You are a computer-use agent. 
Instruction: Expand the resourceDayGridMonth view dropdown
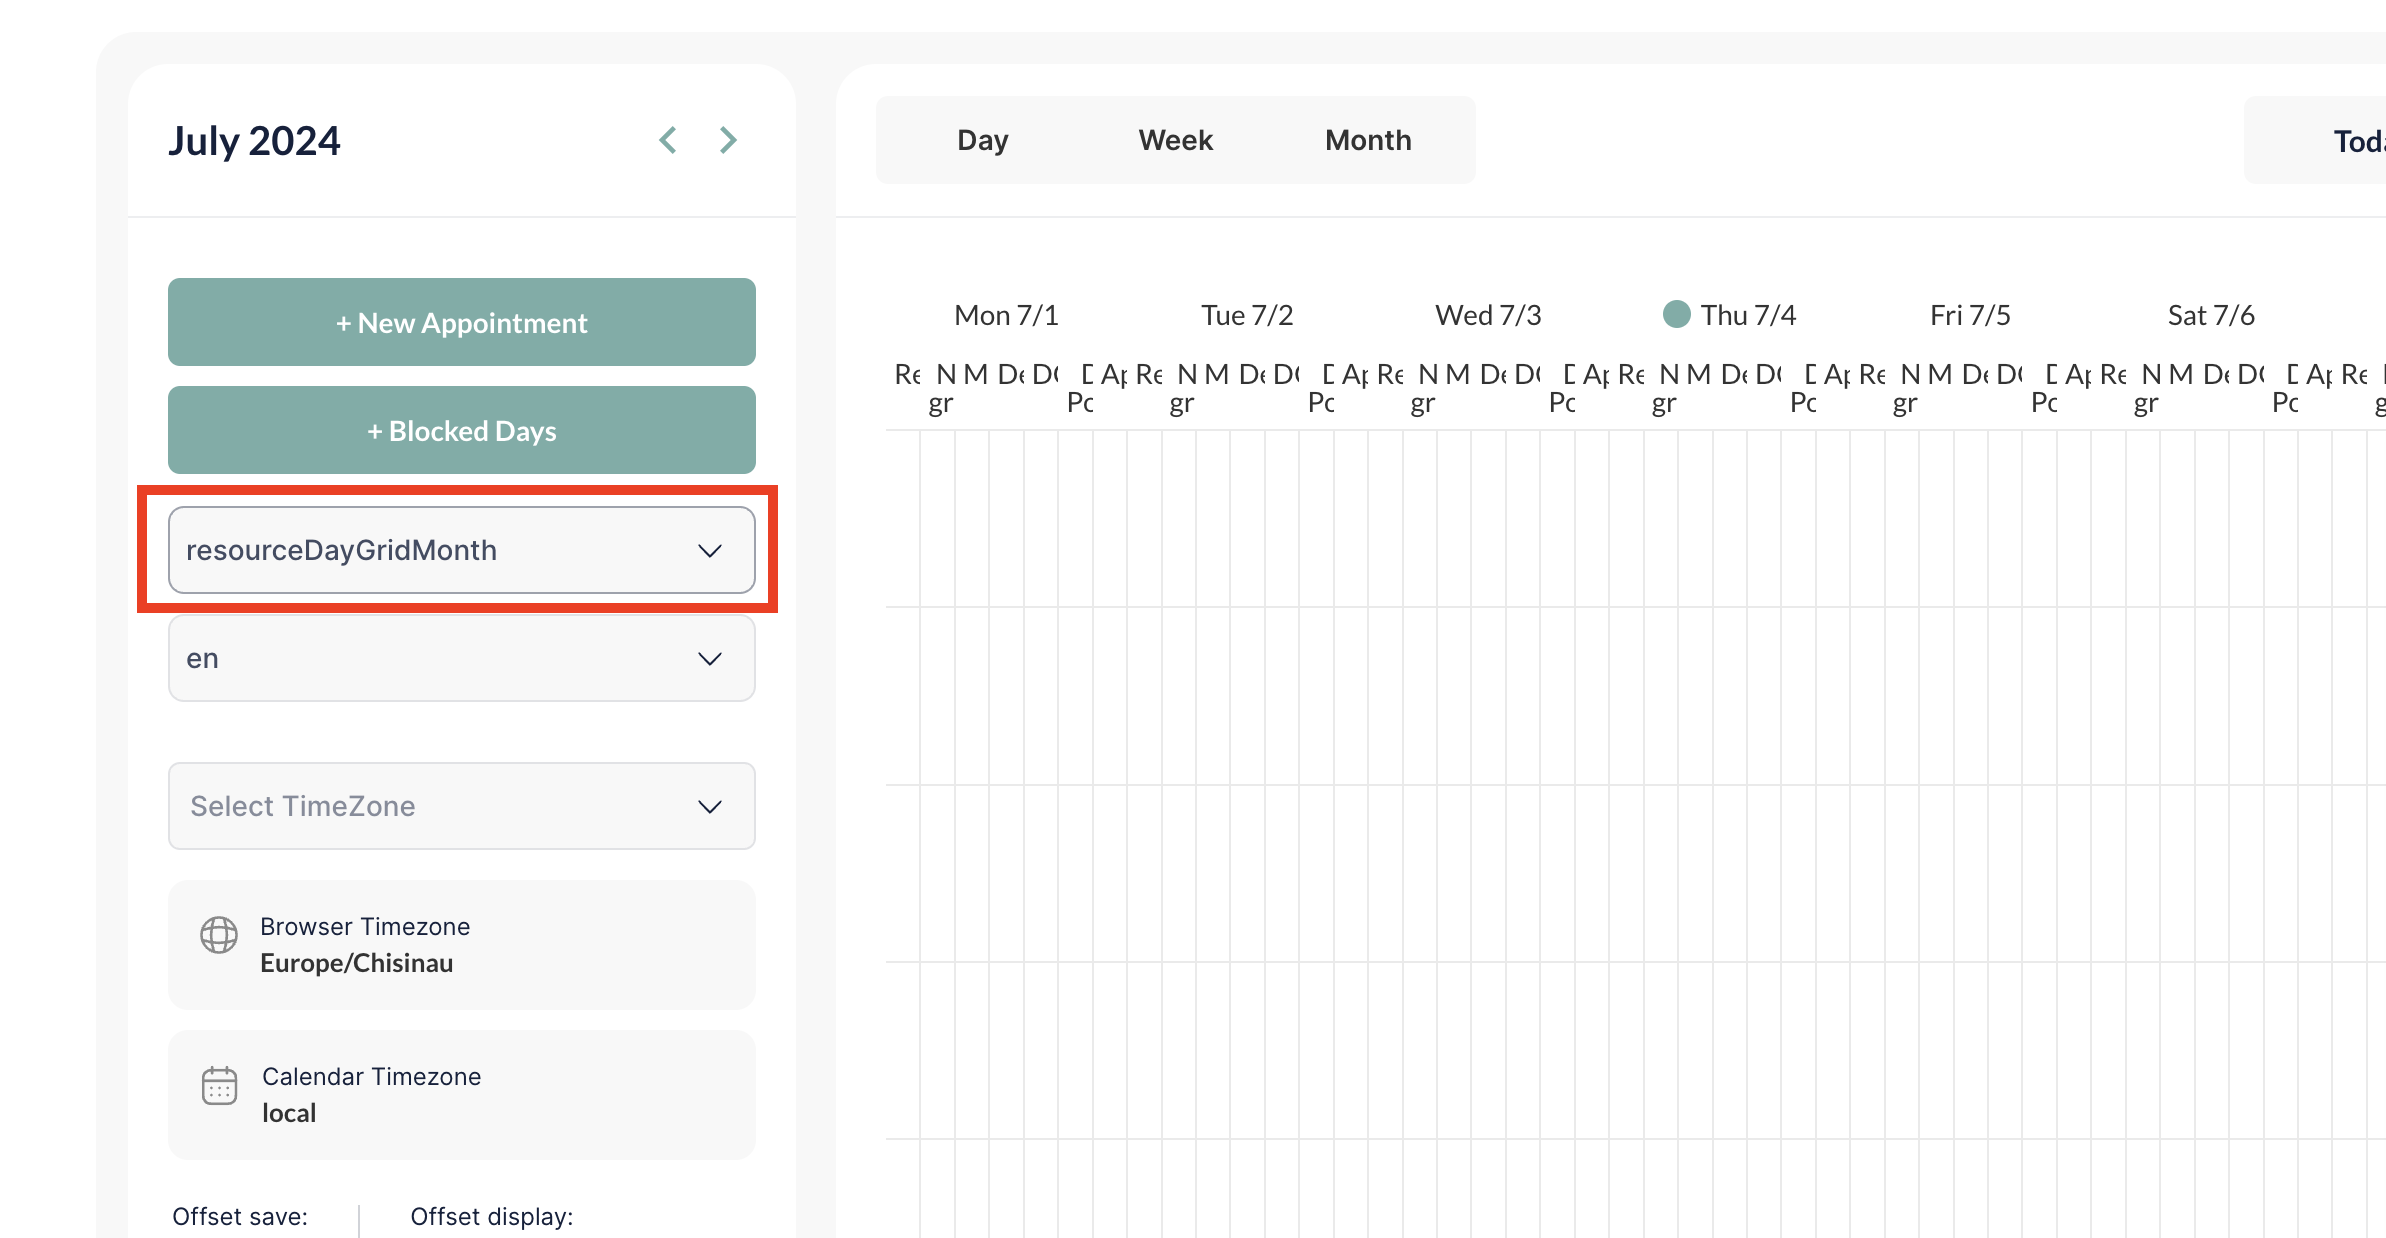tap(709, 550)
